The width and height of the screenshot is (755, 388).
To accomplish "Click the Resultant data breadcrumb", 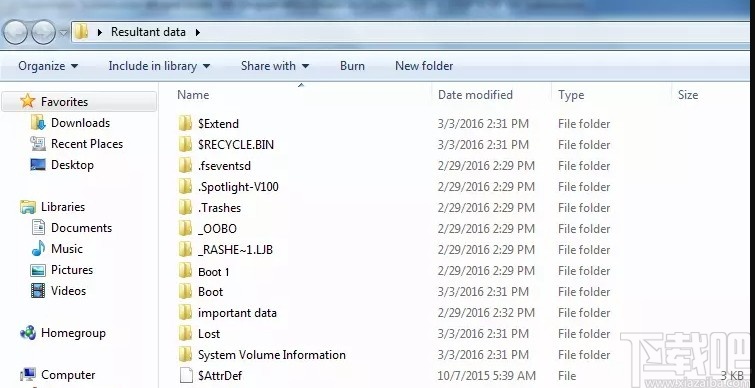I will click(148, 32).
